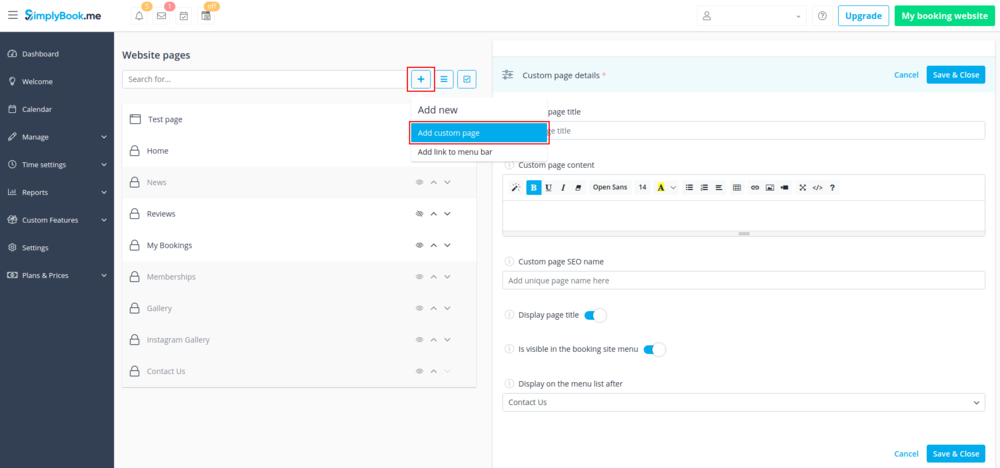The image size is (1000, 468).
Task: Click the My booking website button
Action: pos(944,16)
